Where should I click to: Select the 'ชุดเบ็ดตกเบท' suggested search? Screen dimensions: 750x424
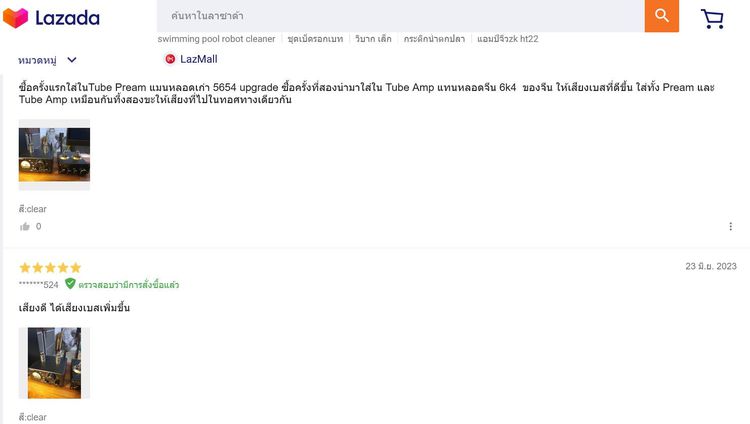314,39
